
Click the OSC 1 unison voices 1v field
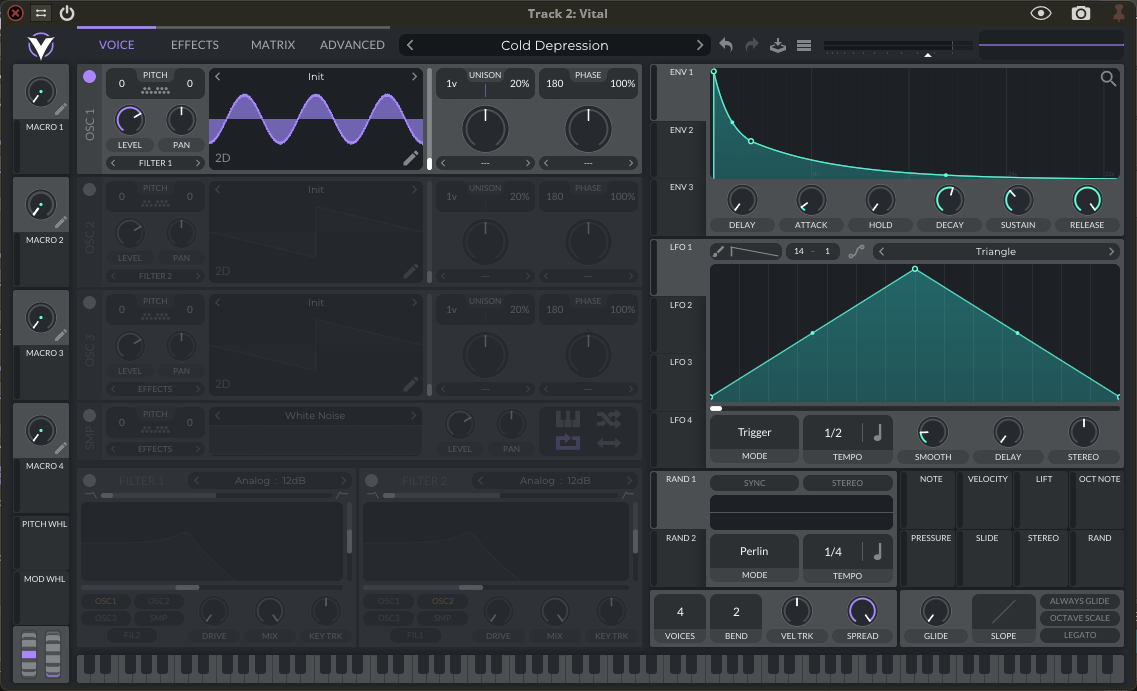pos(452,84)
